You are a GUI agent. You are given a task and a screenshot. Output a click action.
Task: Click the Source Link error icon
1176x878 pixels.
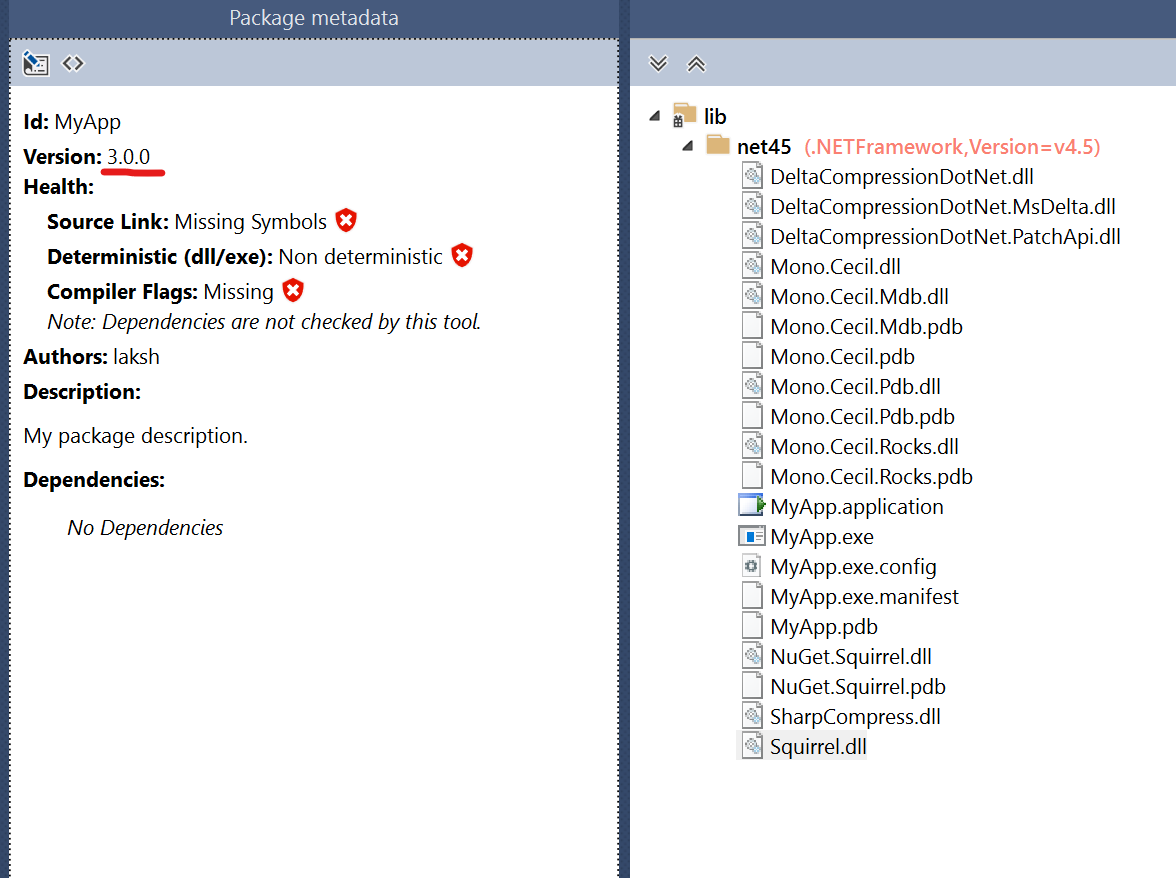point(346,221)
